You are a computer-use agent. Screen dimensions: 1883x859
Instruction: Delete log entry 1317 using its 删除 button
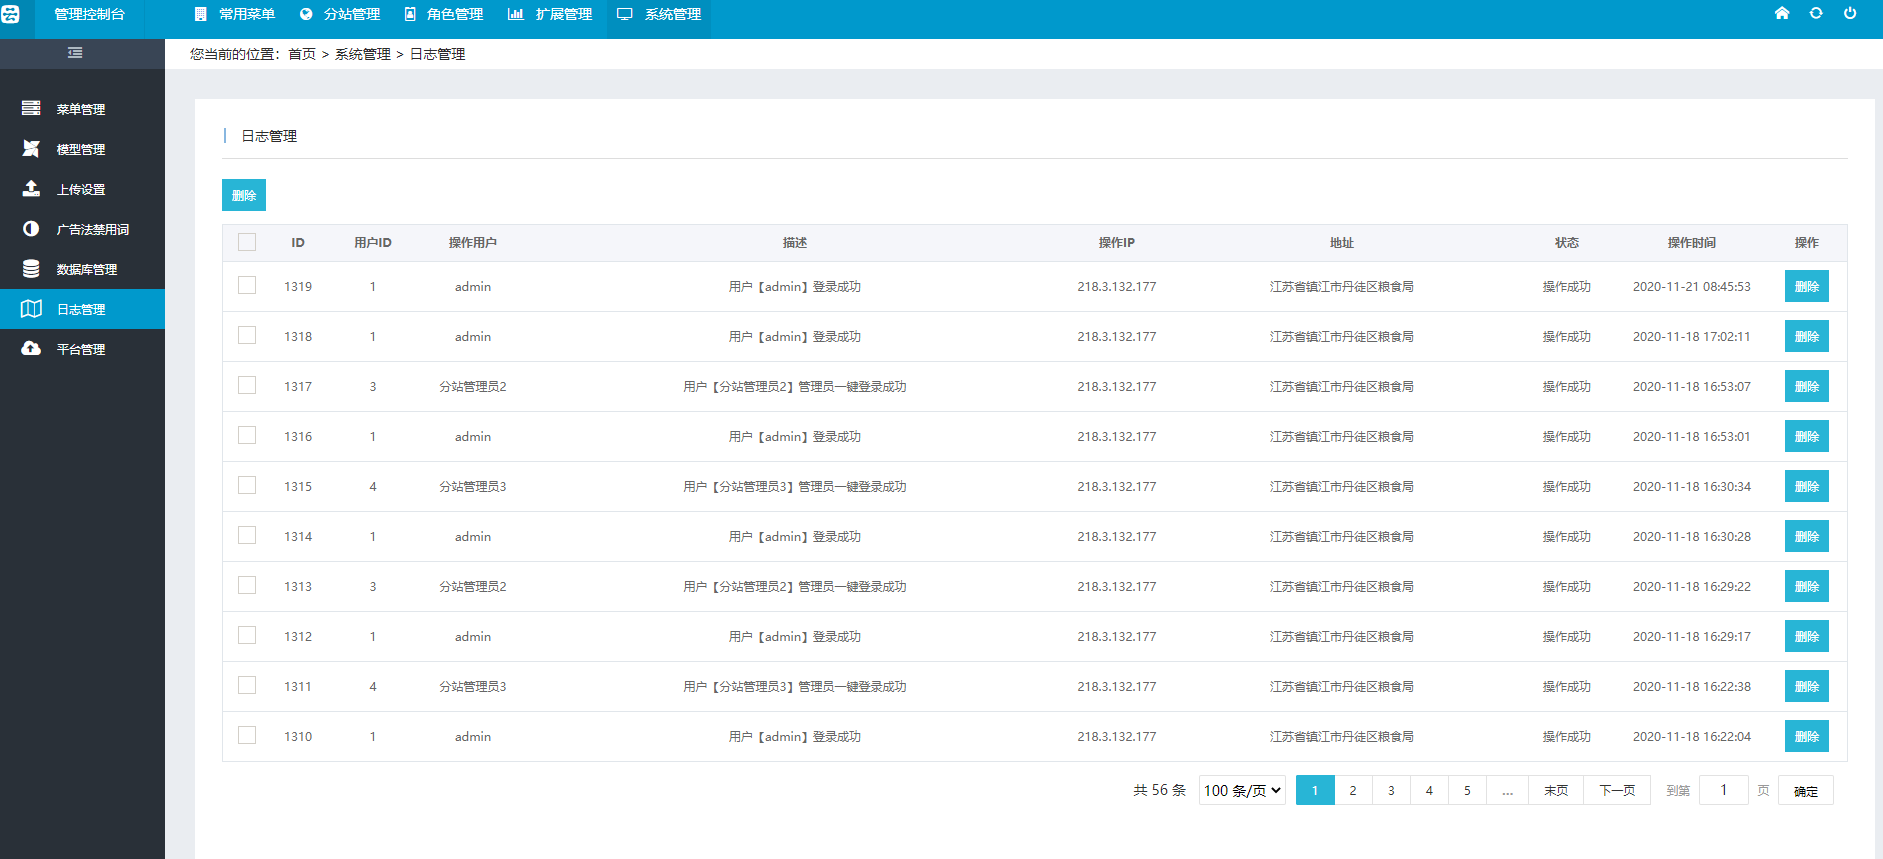1806,386
